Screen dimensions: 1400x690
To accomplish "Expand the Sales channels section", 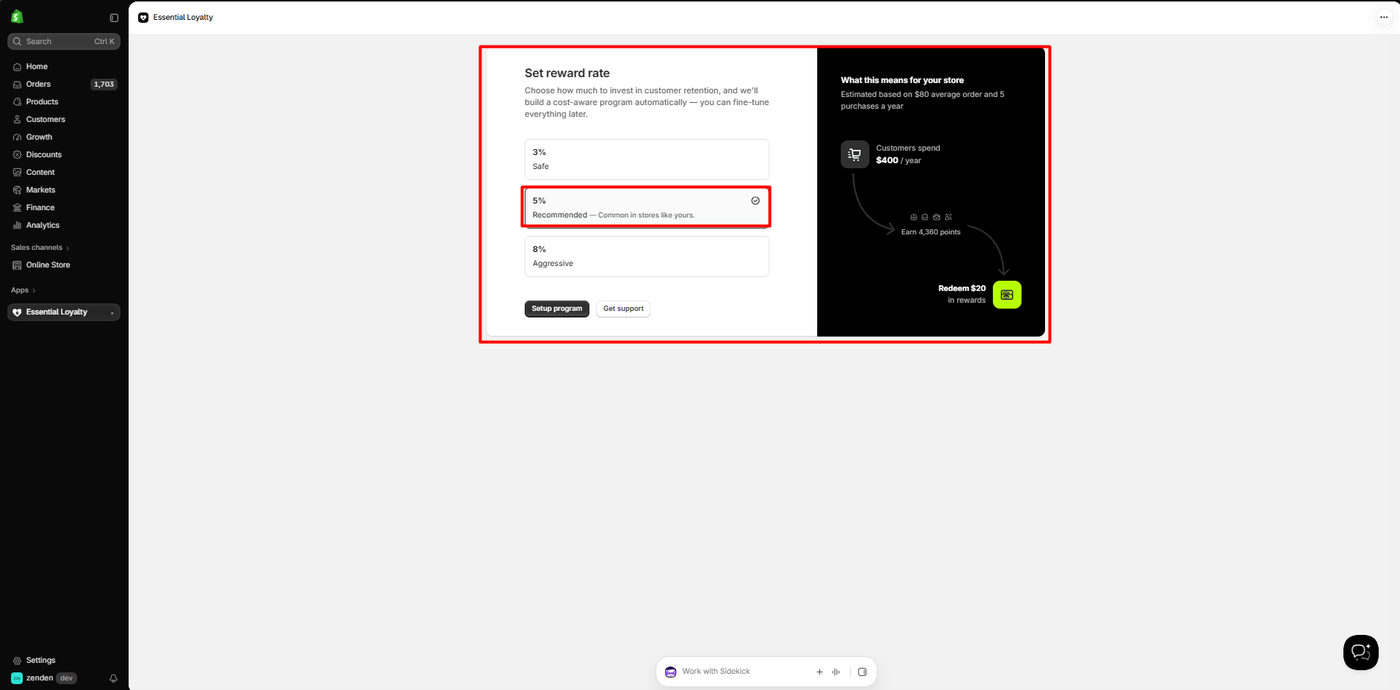I will point(40,247).
